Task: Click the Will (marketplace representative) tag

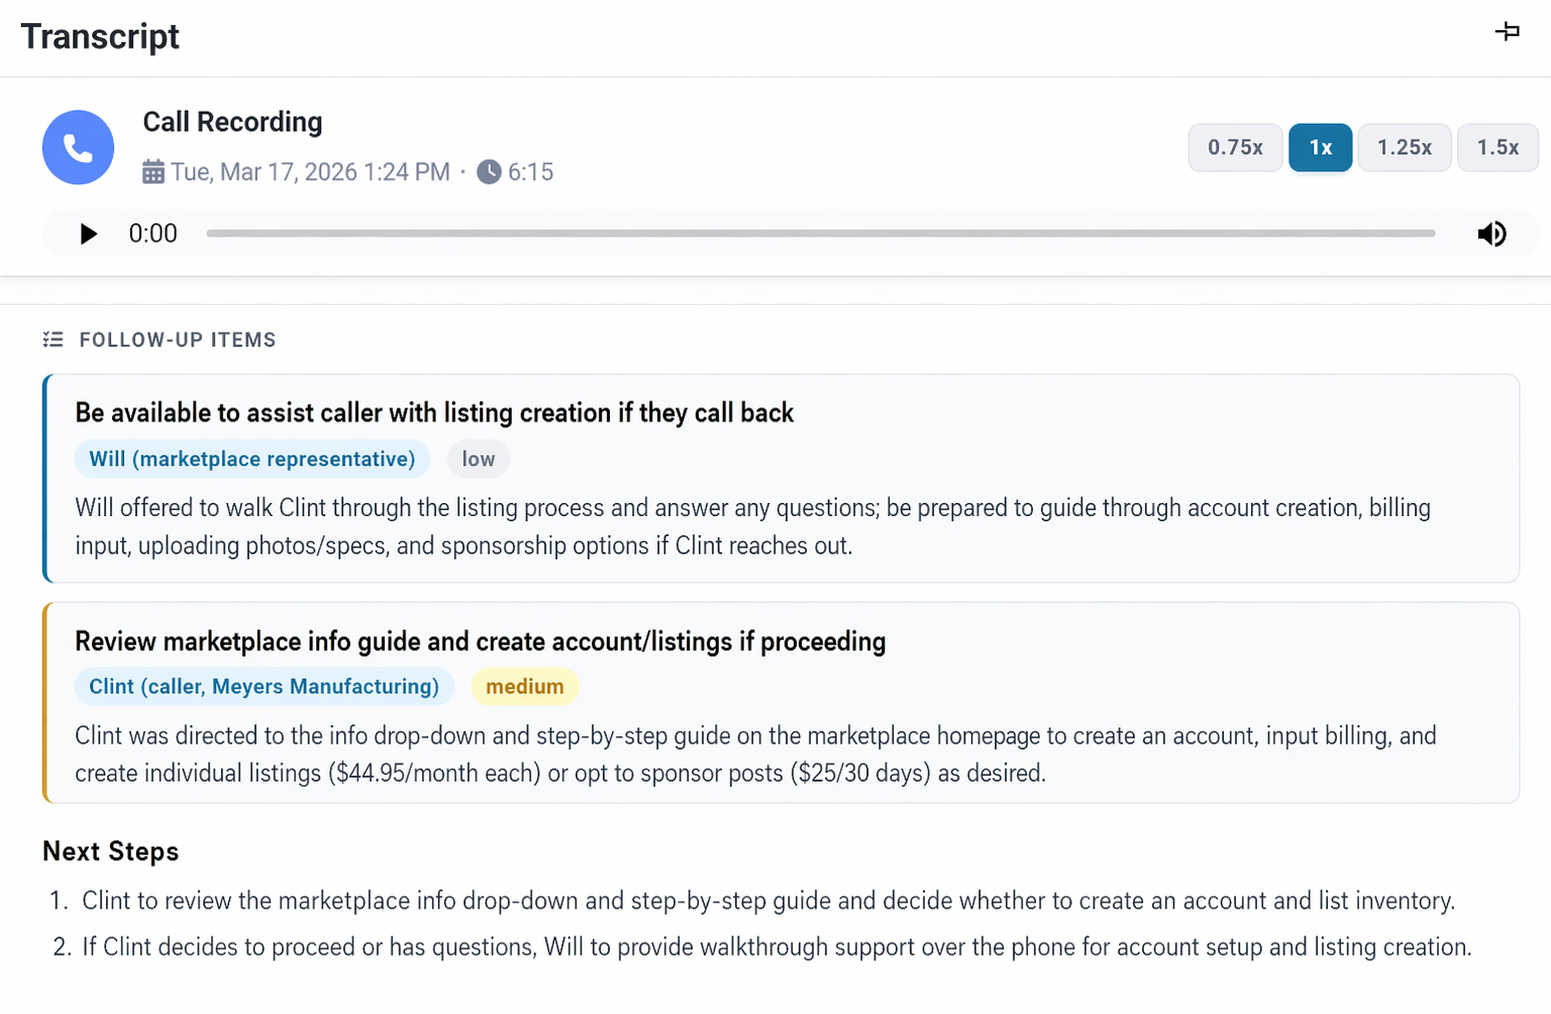Action: click(x=252, y=459)
